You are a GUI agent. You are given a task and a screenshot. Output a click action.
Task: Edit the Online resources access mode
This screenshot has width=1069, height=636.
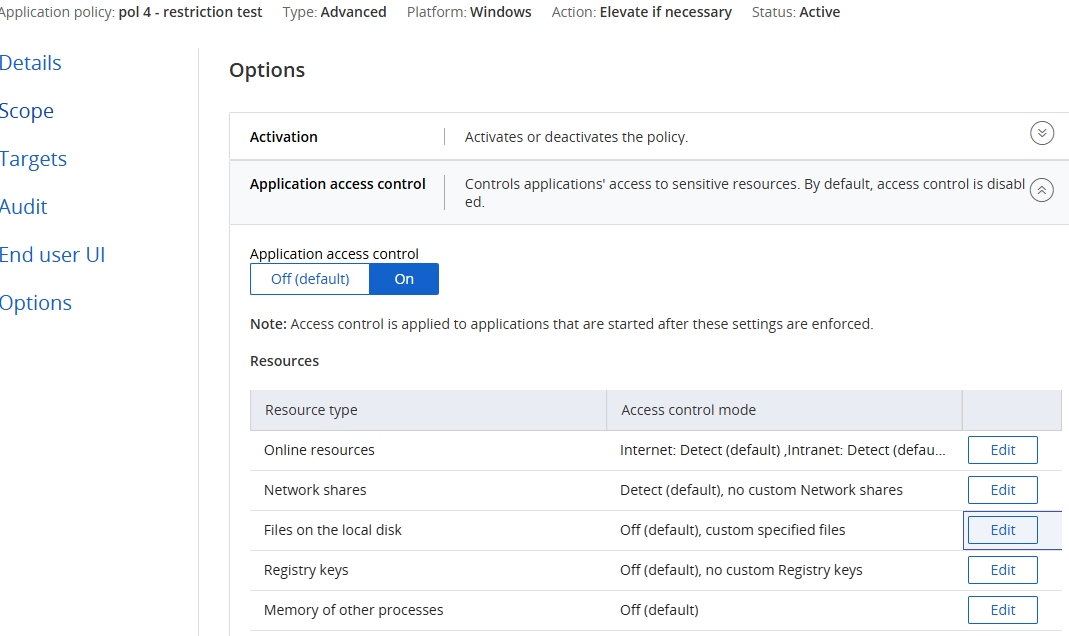coord(1002,450)
